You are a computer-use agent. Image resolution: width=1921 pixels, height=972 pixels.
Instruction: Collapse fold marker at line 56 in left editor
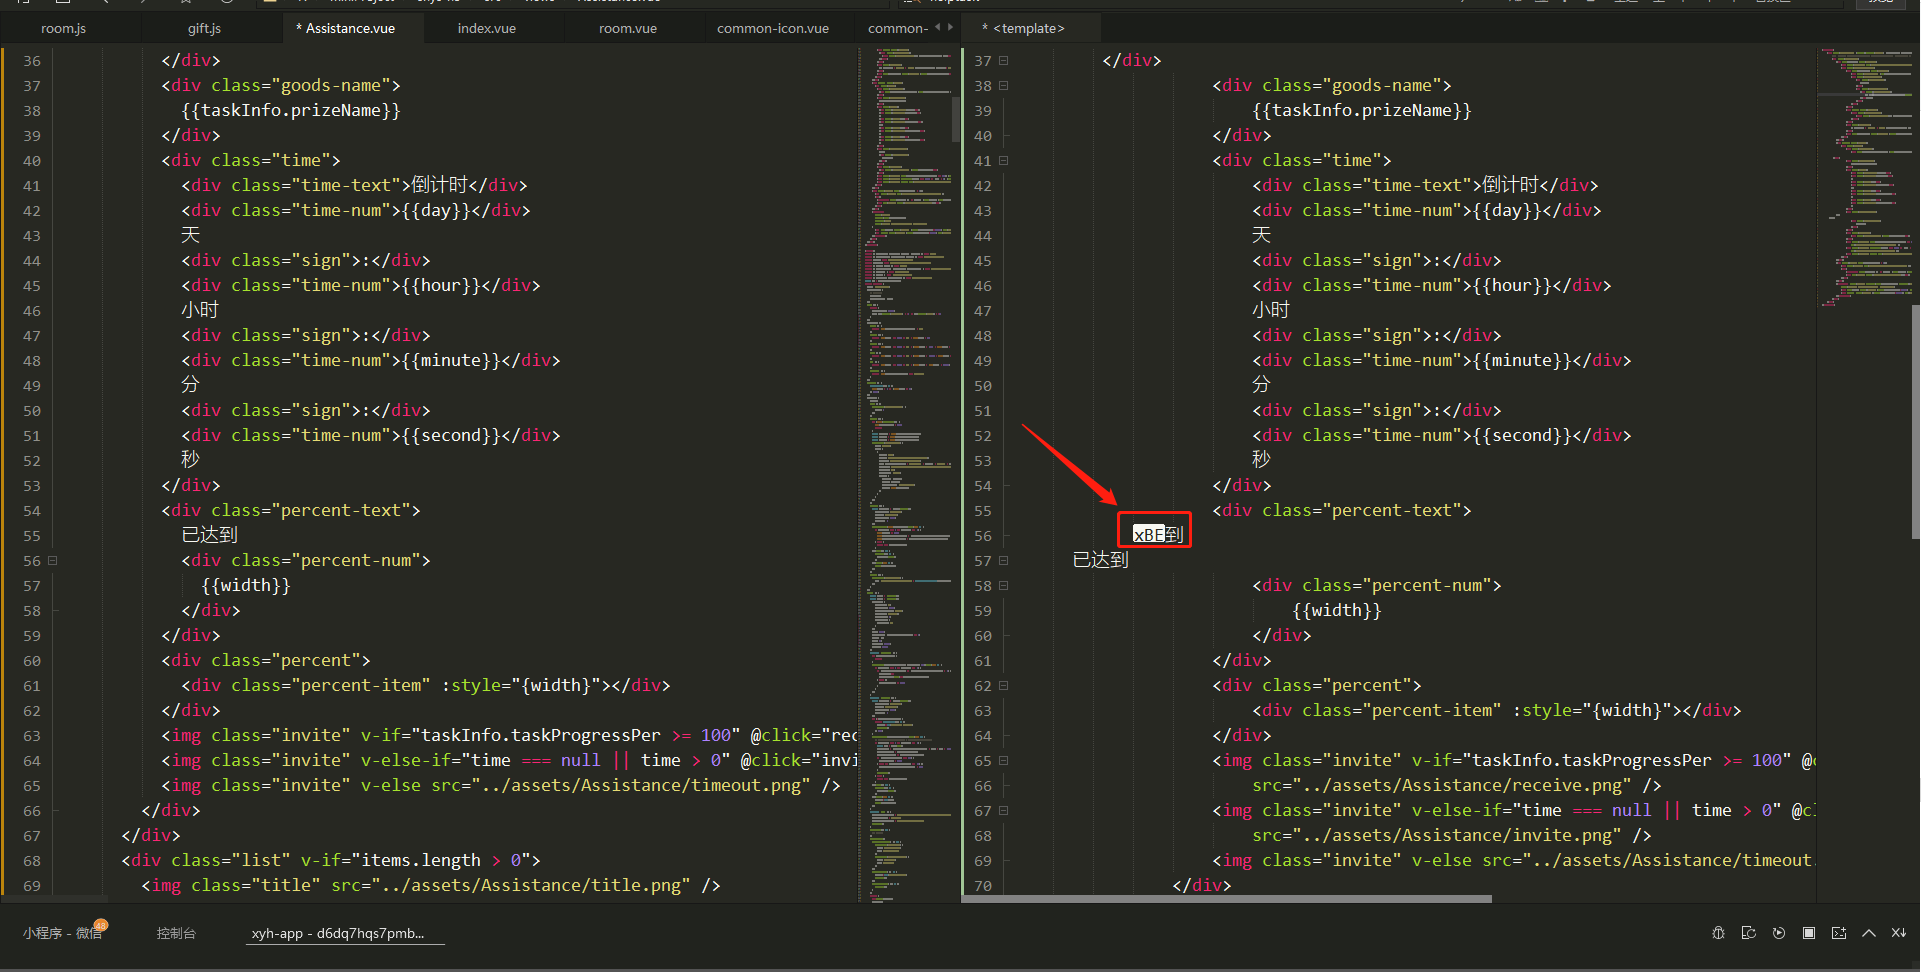pyautogui.click(x=53, y=561)
